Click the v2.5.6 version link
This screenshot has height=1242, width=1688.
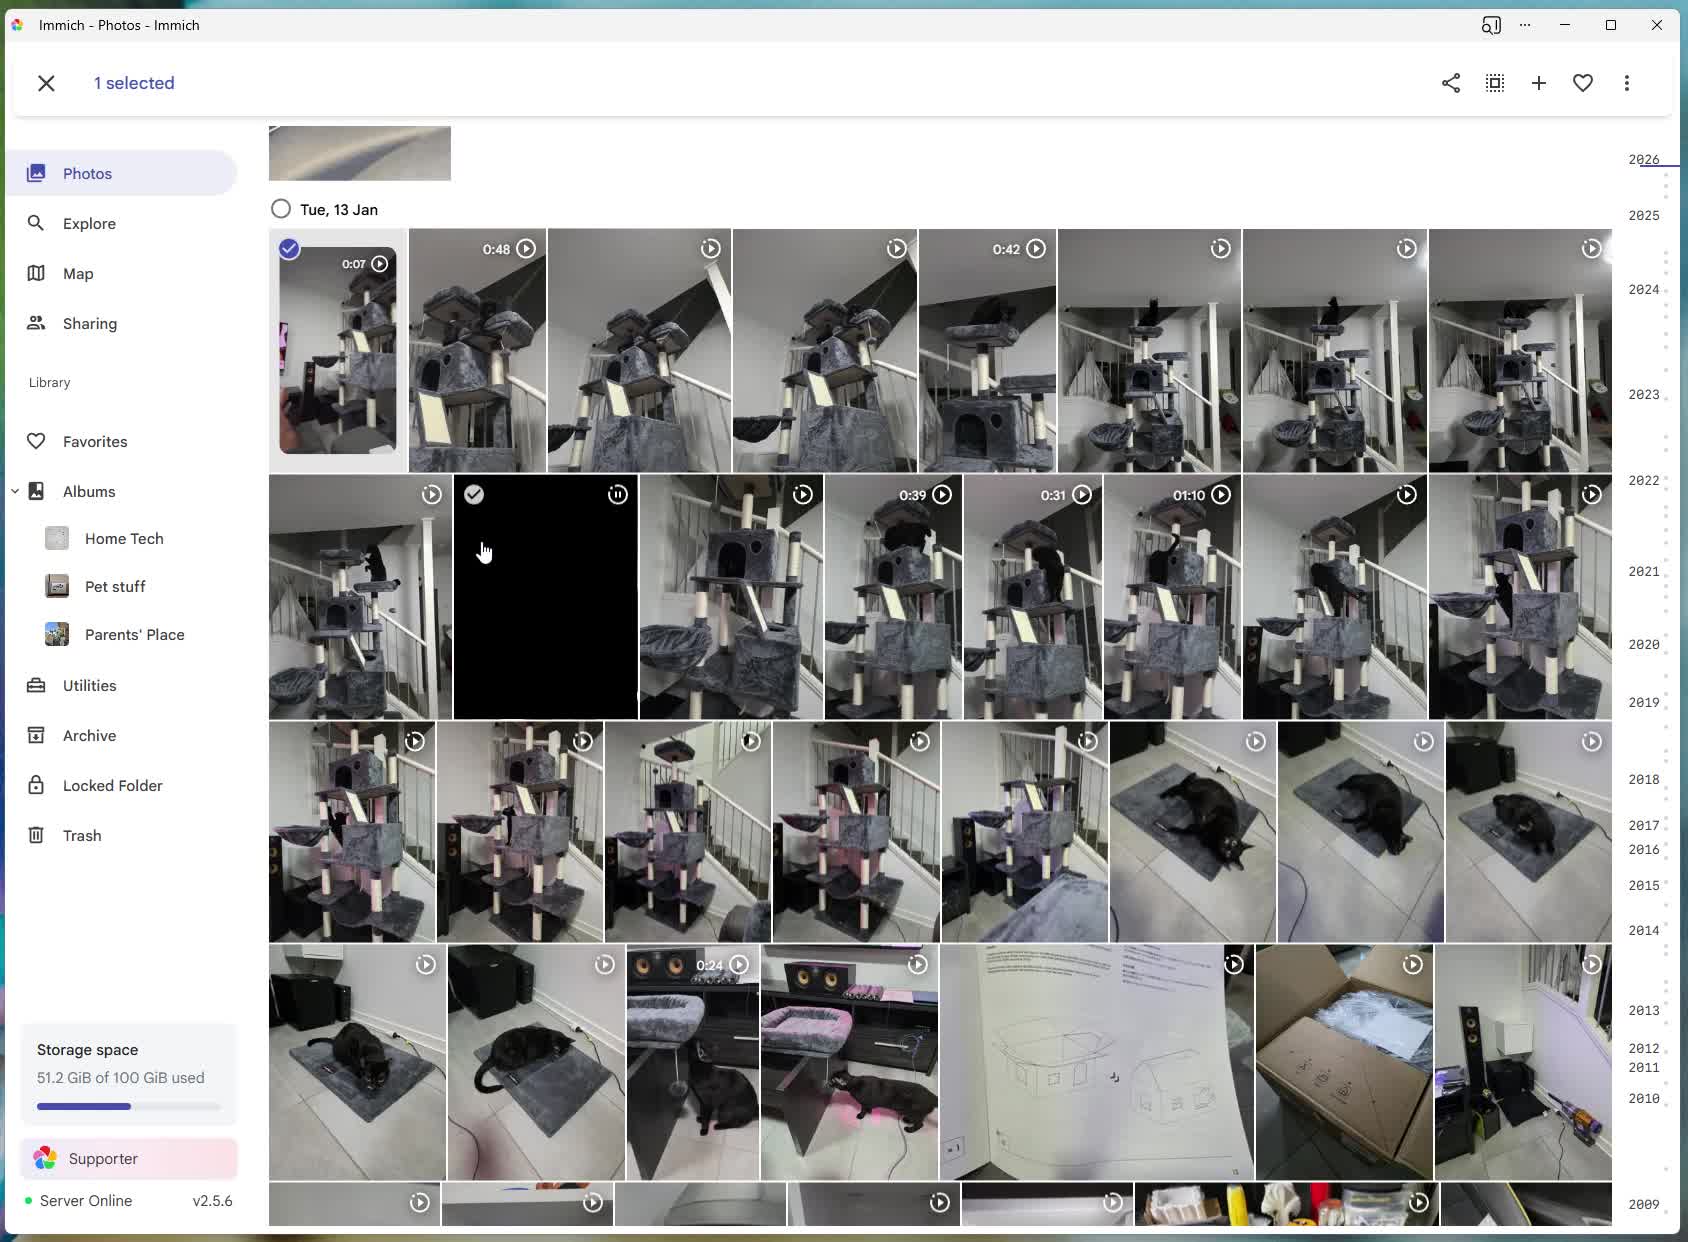click(212, 1200)
